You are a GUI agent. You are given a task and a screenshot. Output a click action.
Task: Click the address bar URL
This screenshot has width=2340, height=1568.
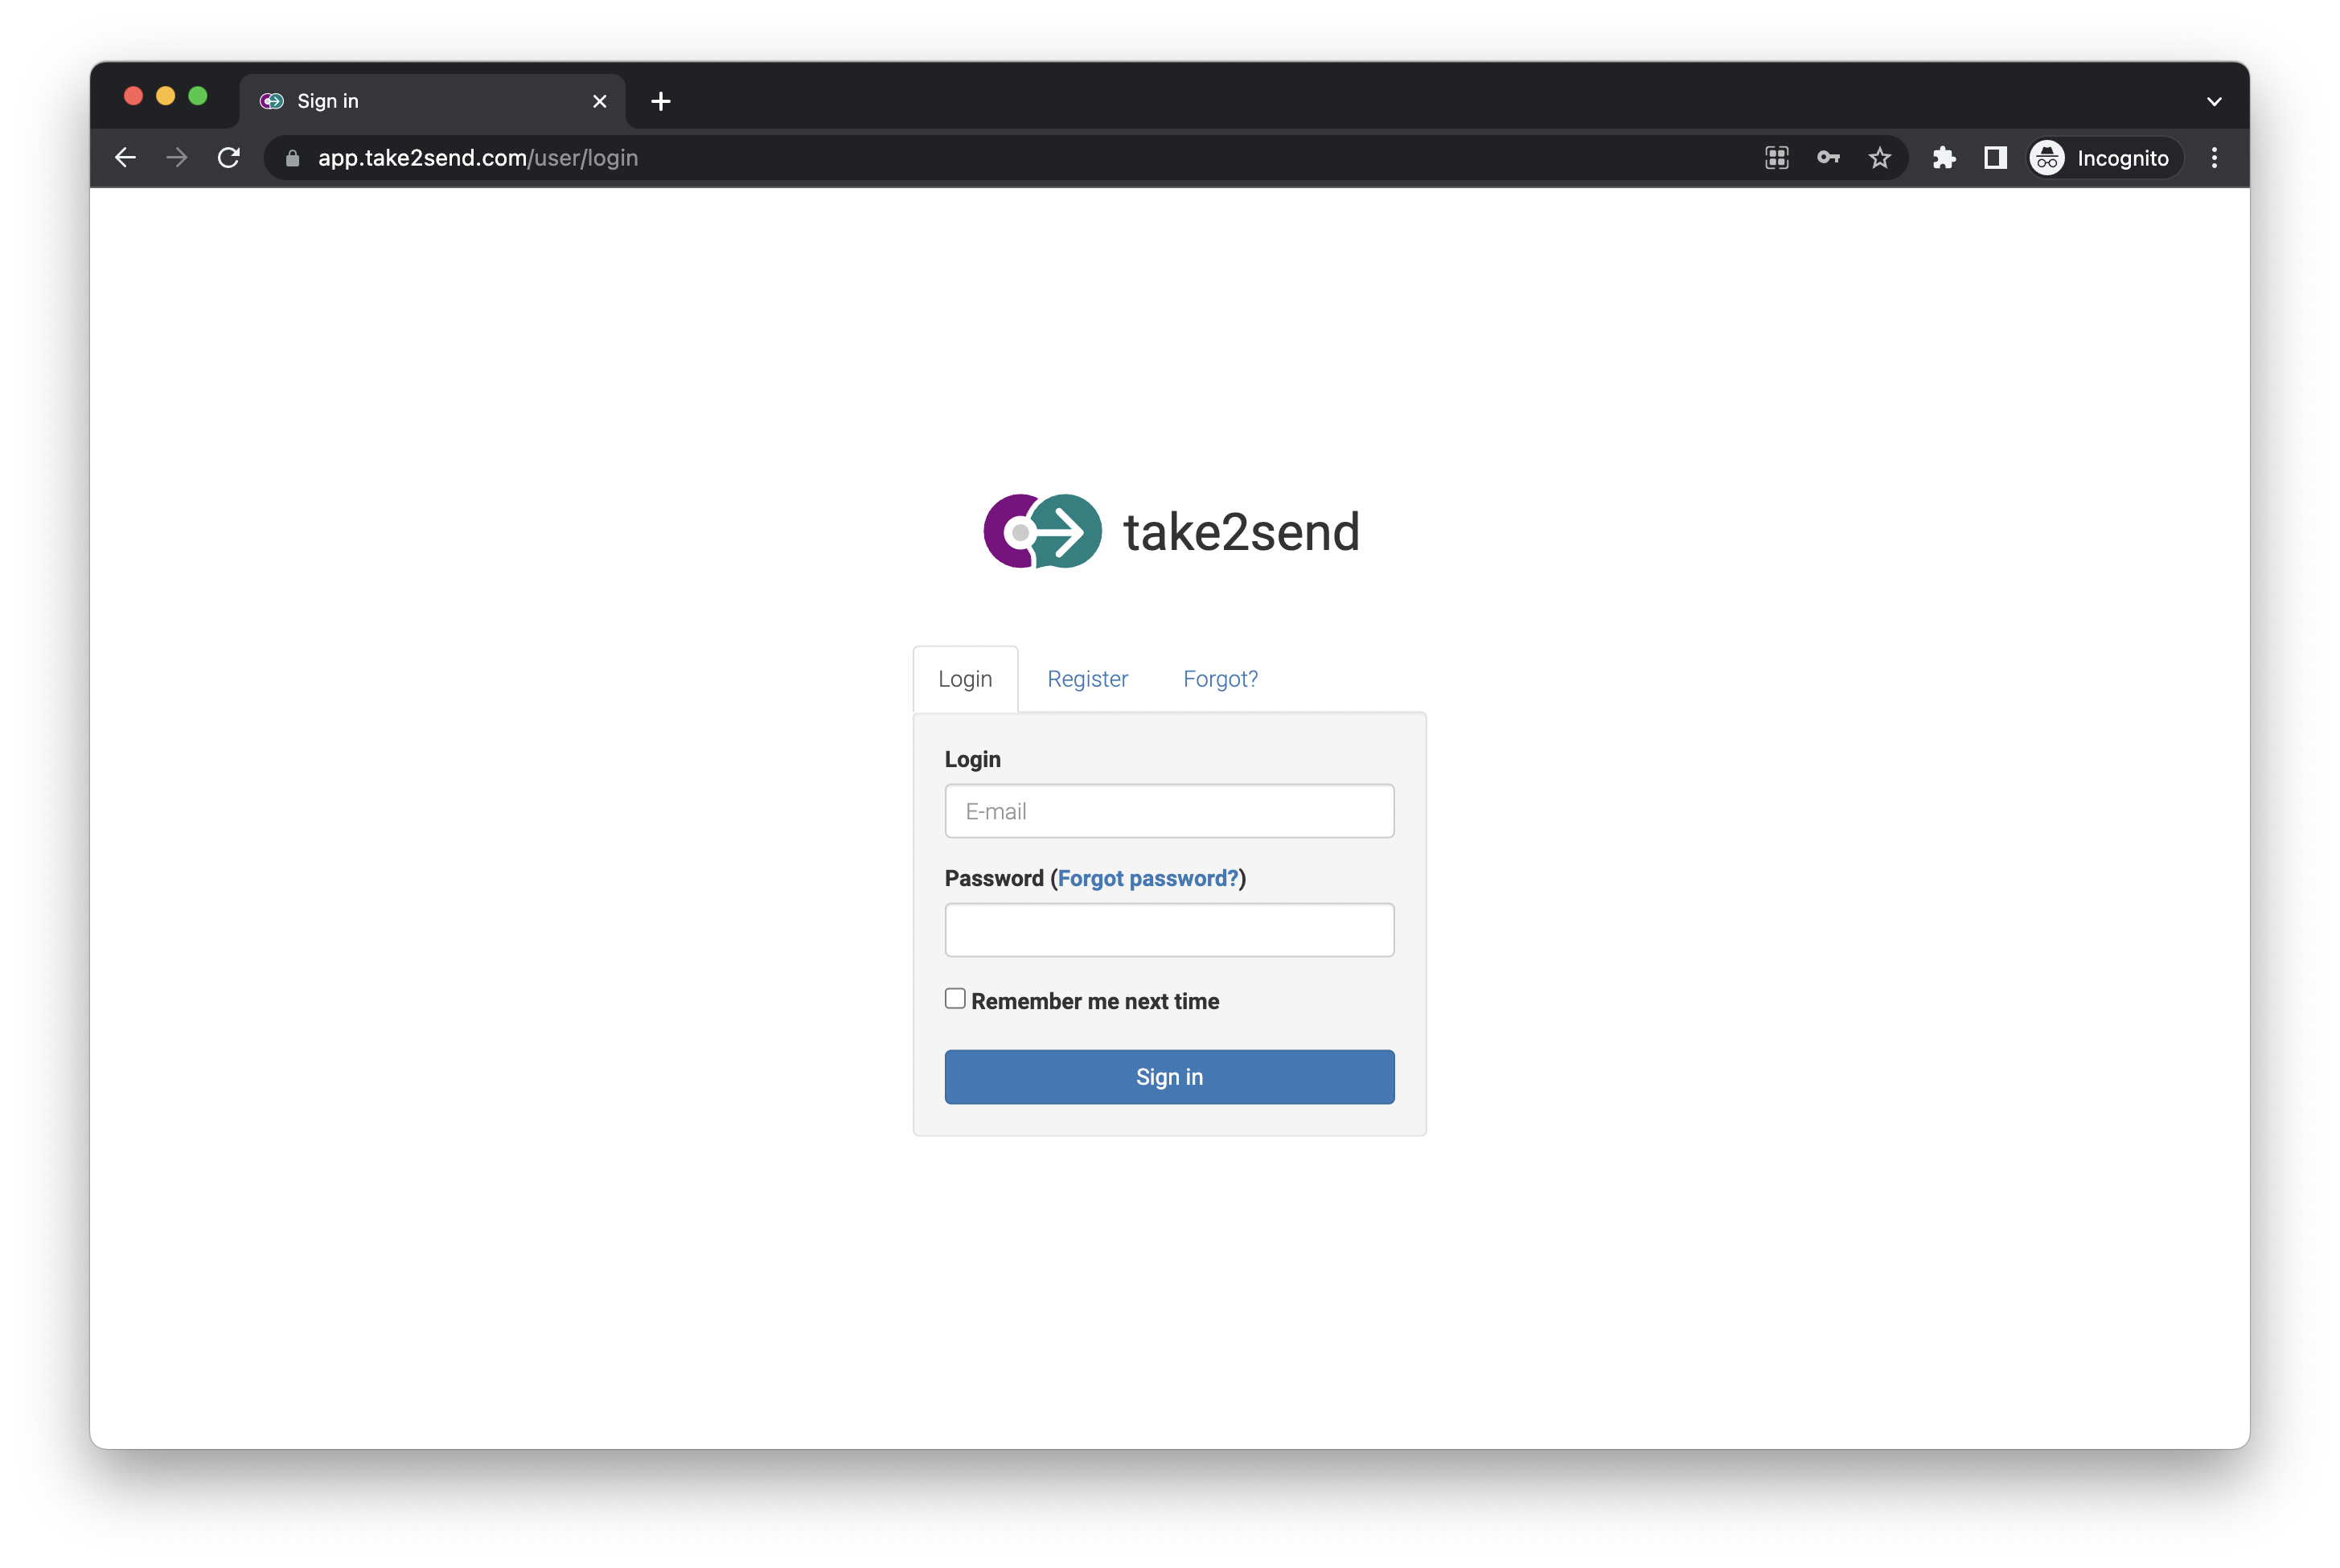[478, 158]
